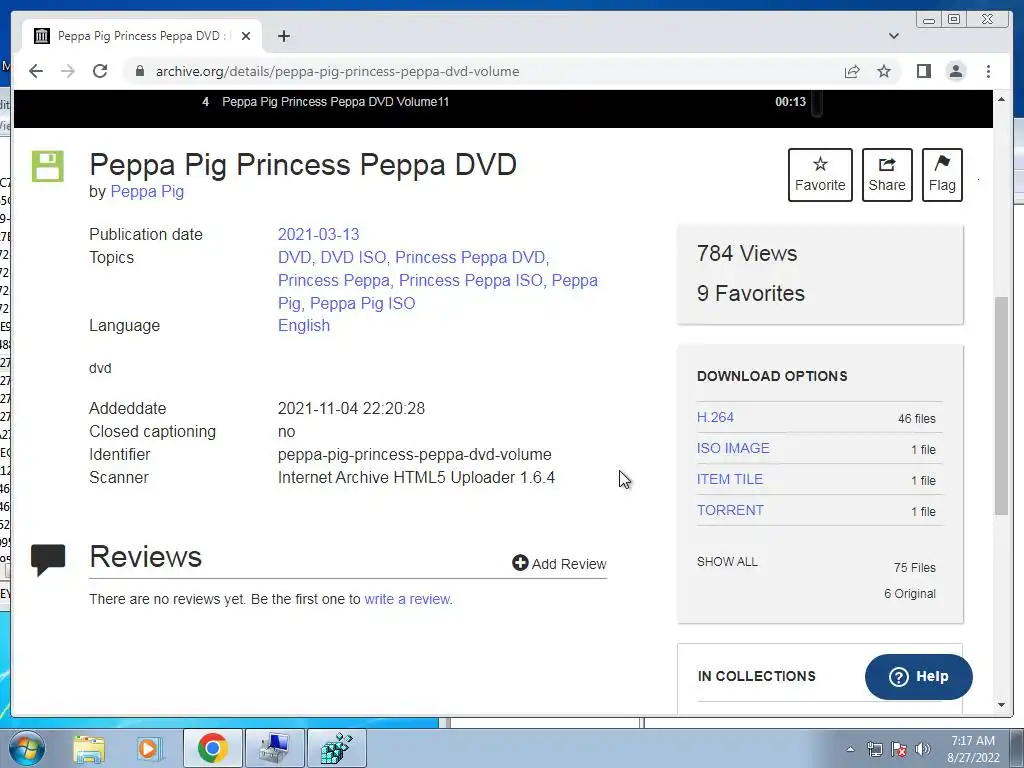Download the ISO IMAGE file

(733, 448)
